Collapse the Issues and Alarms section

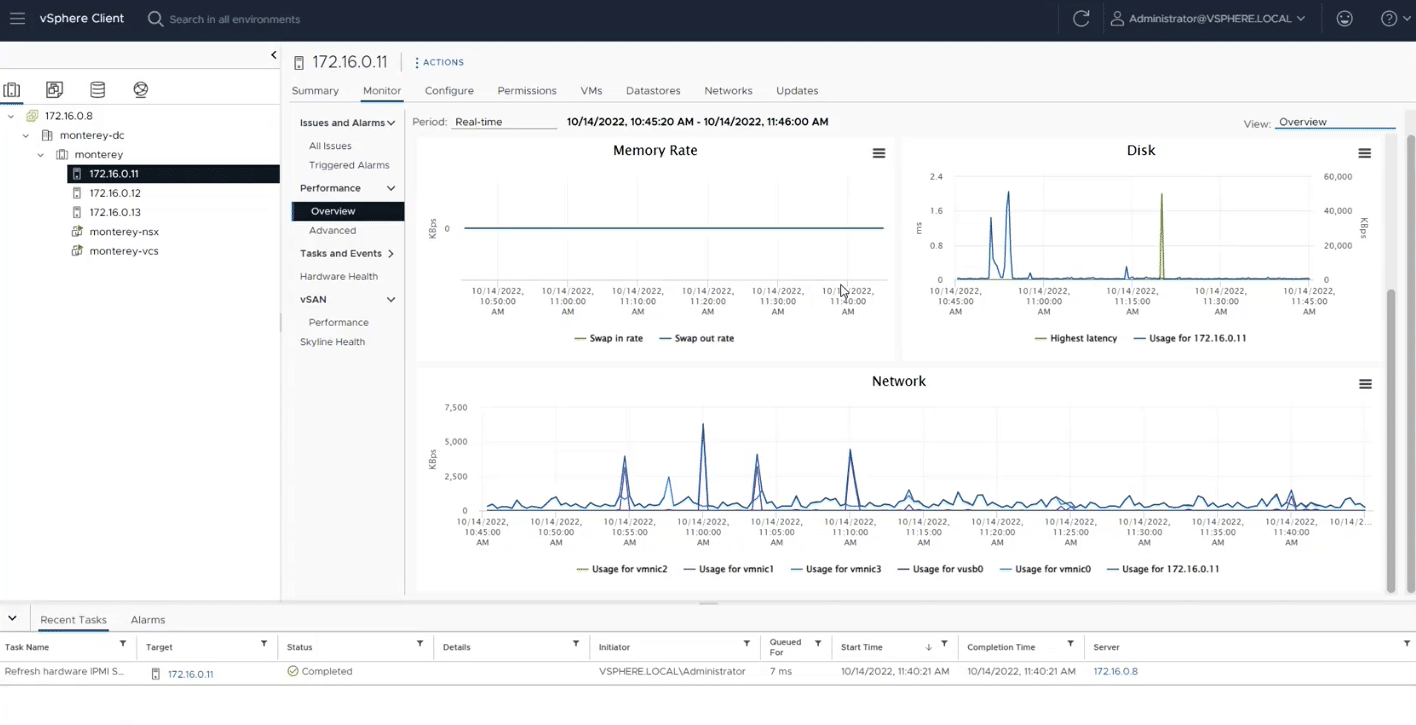click(391, 123)
